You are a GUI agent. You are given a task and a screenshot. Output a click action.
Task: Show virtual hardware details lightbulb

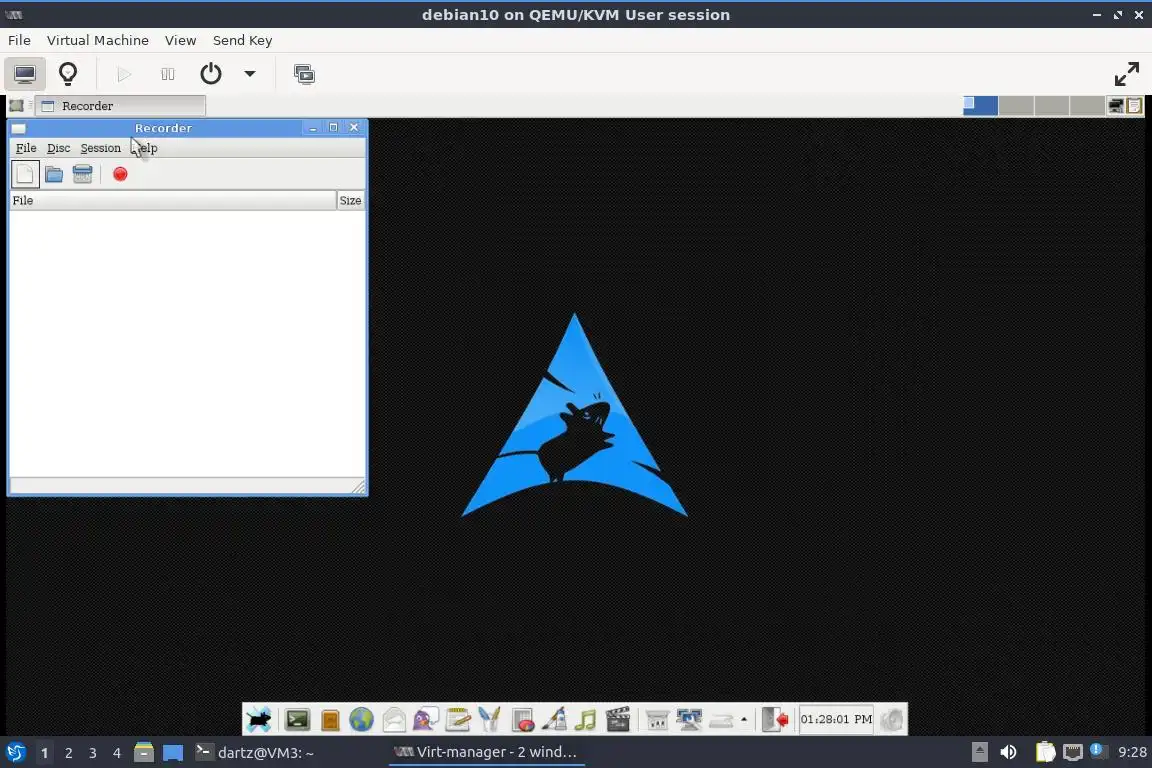pos(68,74)
